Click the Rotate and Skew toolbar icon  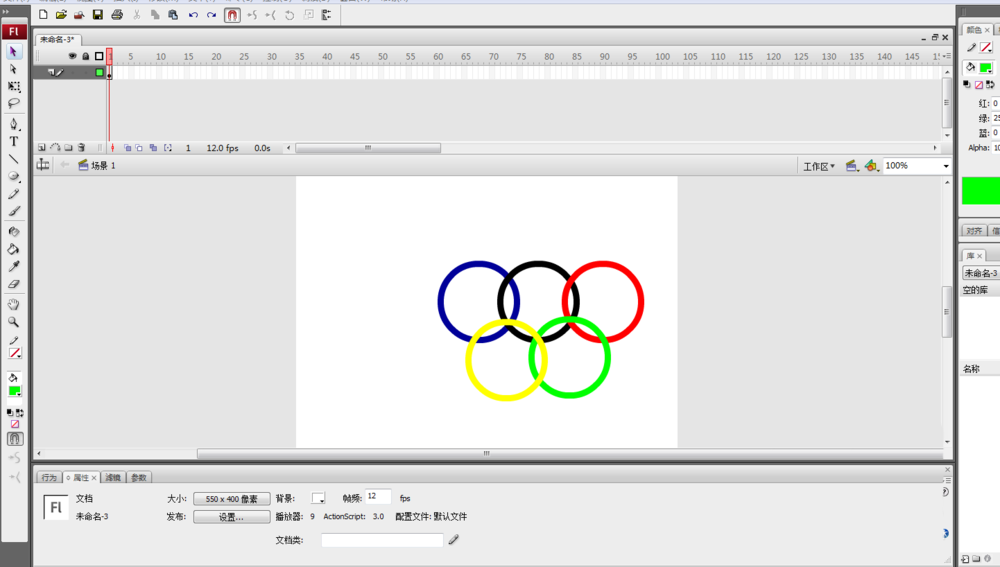[290, 15]
